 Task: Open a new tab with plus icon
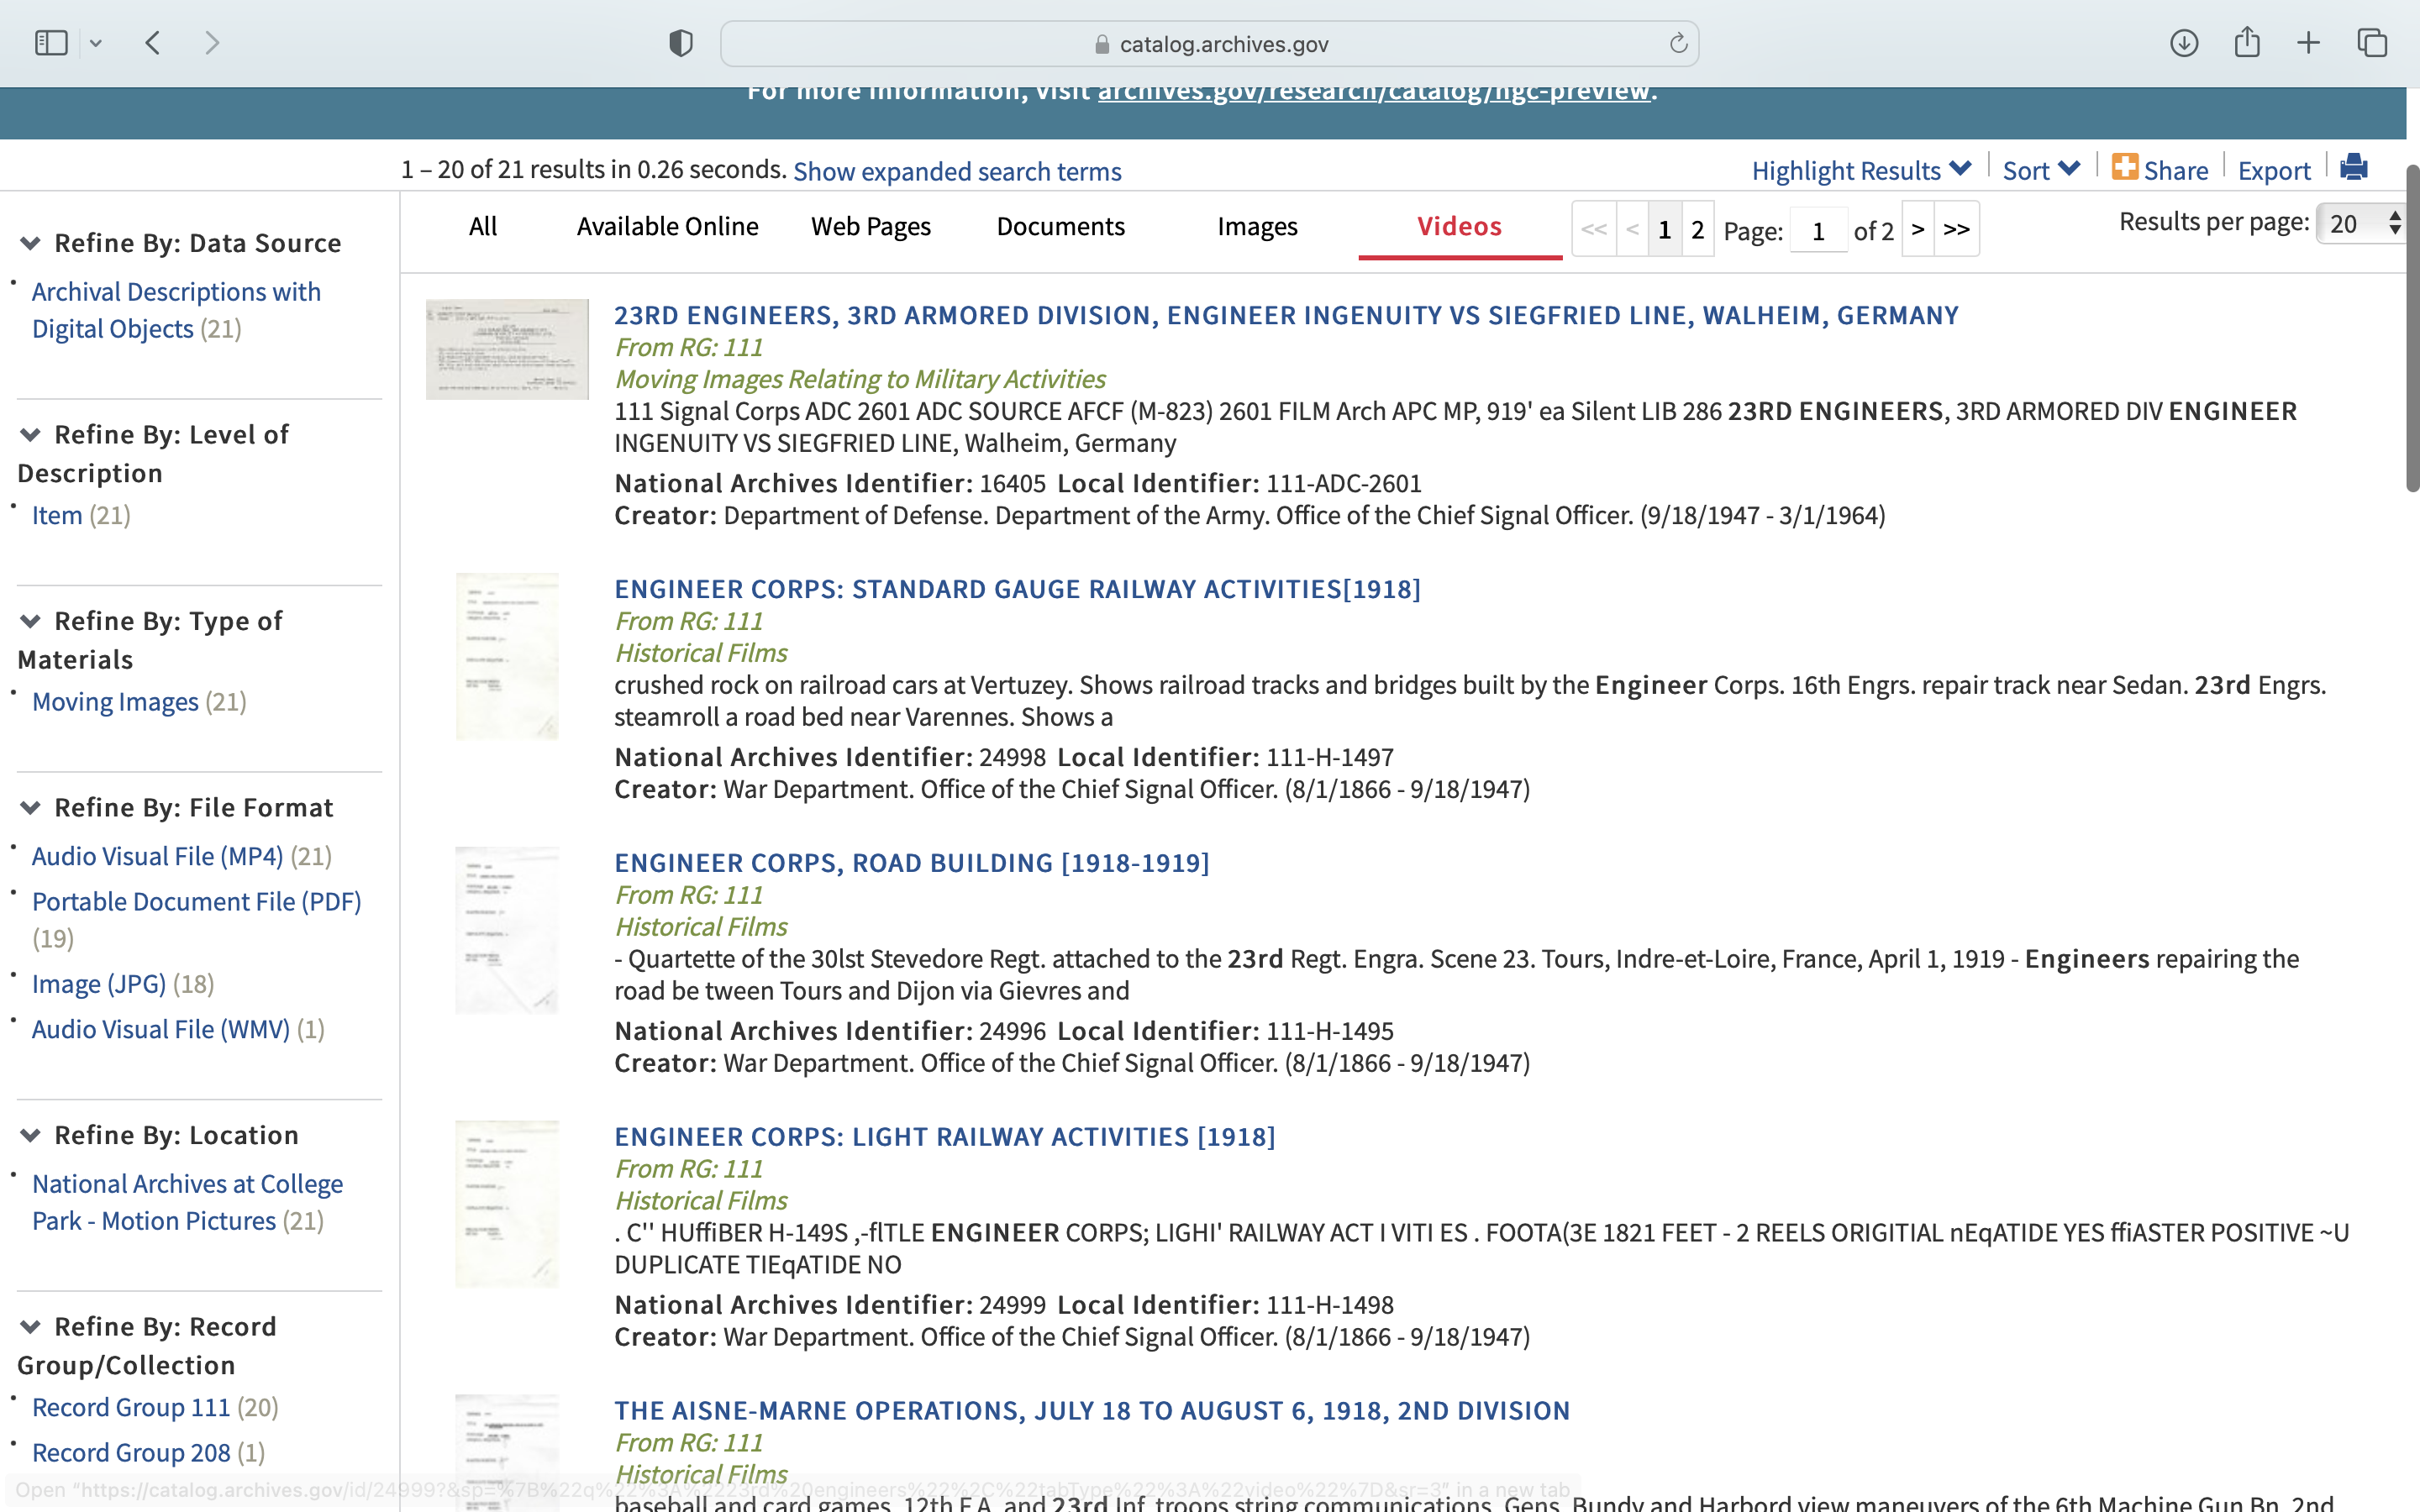click(2308, 43)
